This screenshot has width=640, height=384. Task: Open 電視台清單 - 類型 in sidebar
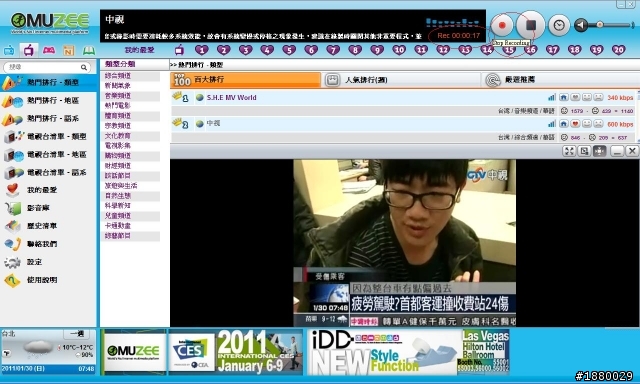48,136
